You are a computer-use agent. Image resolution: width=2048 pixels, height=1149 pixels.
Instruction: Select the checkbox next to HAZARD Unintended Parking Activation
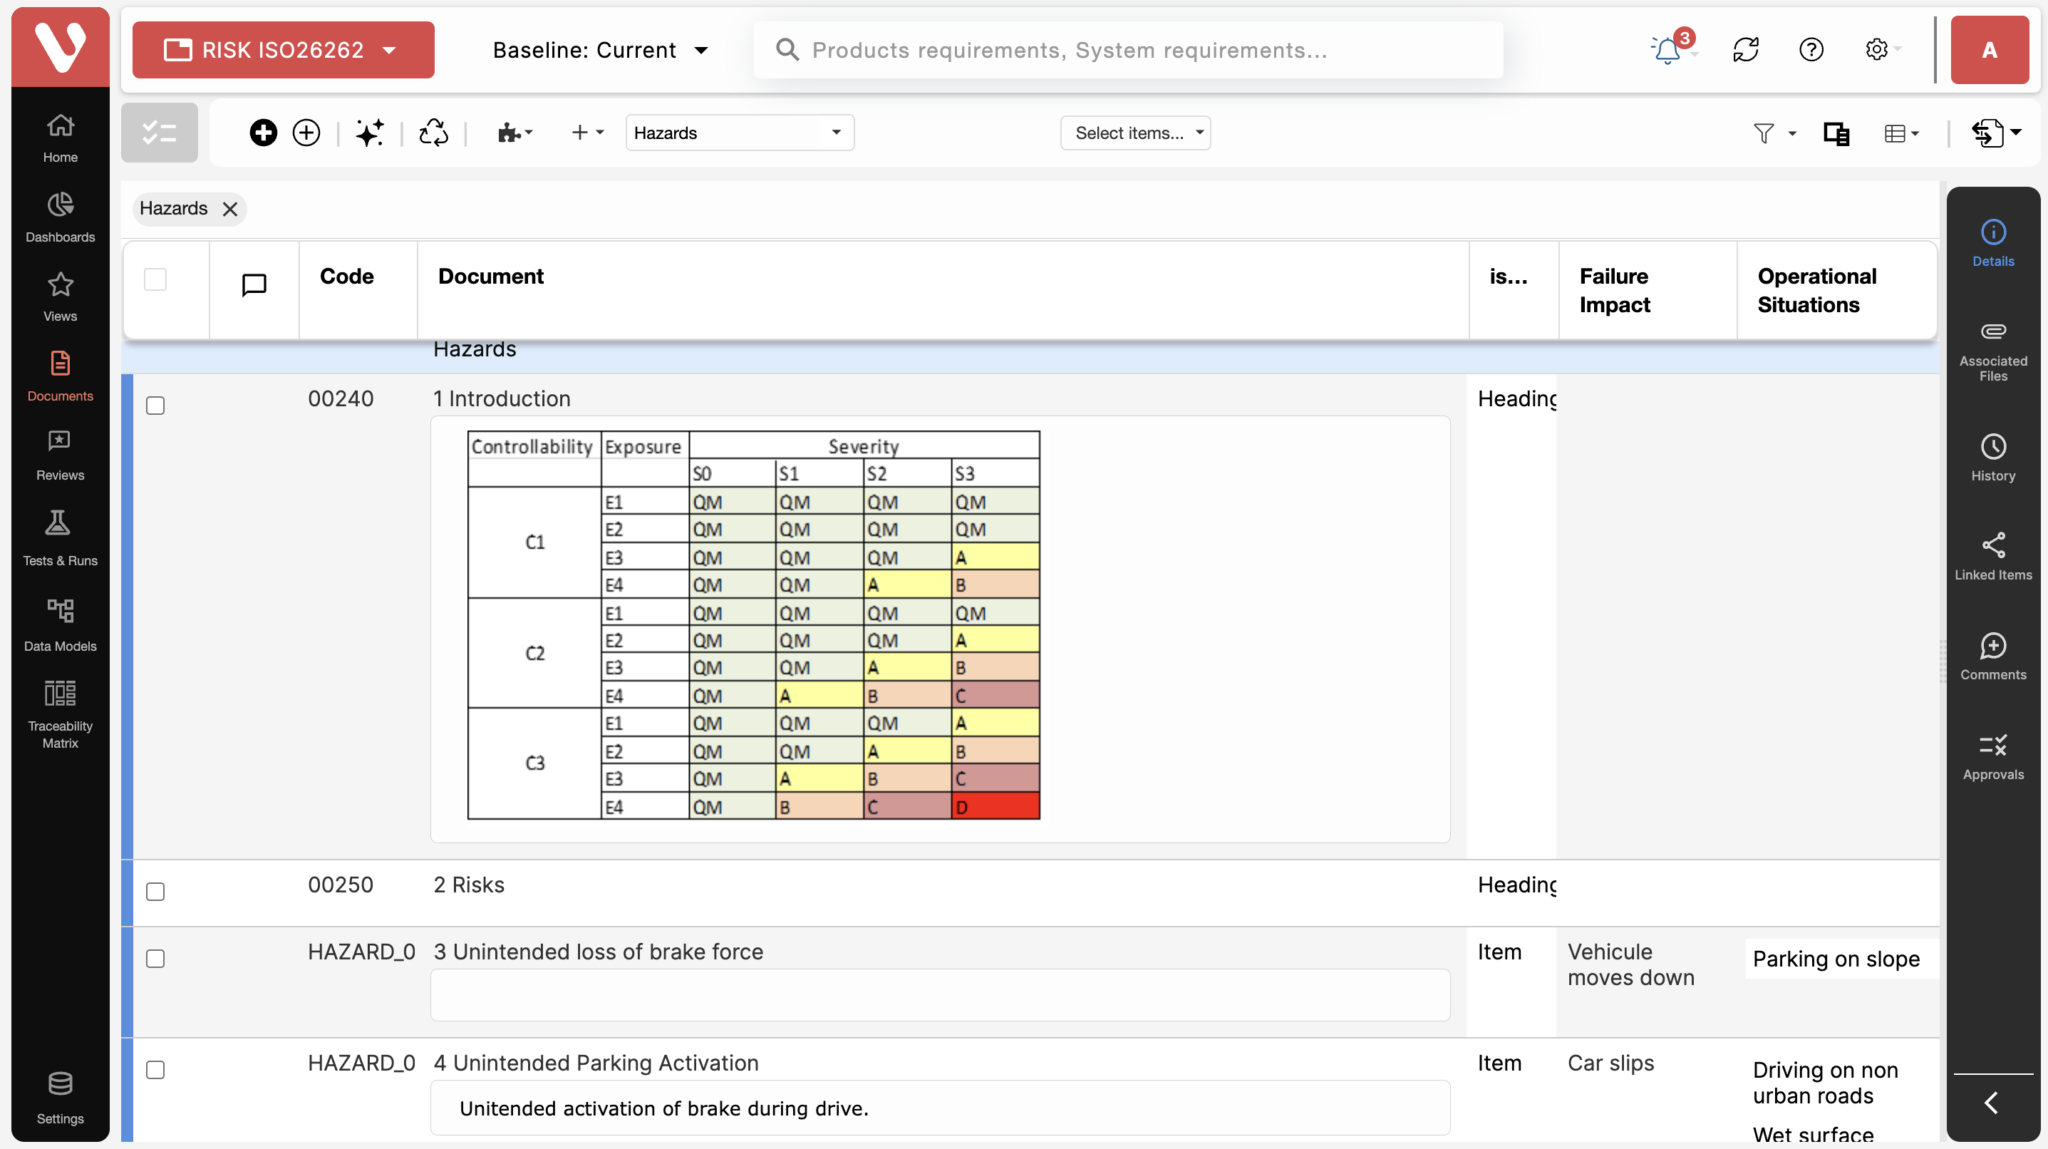point(155,1069)
